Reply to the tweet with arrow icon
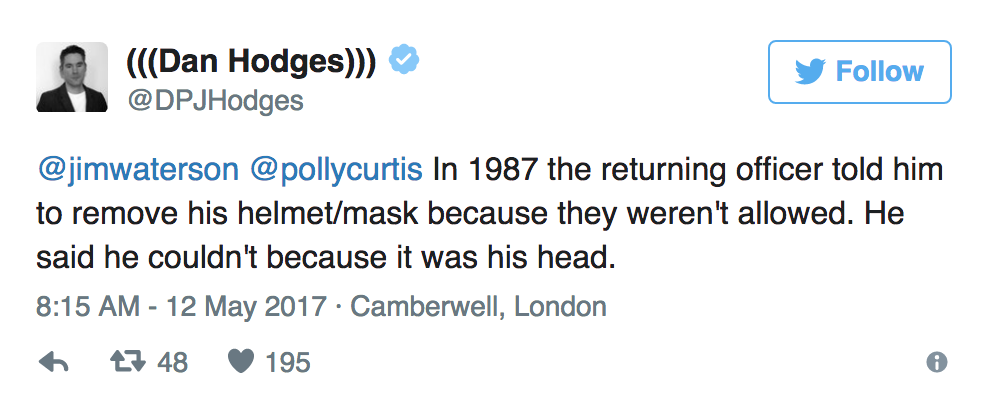Viewport: 988px width, 396px height. pyautogui.click(x=54, y=362)
